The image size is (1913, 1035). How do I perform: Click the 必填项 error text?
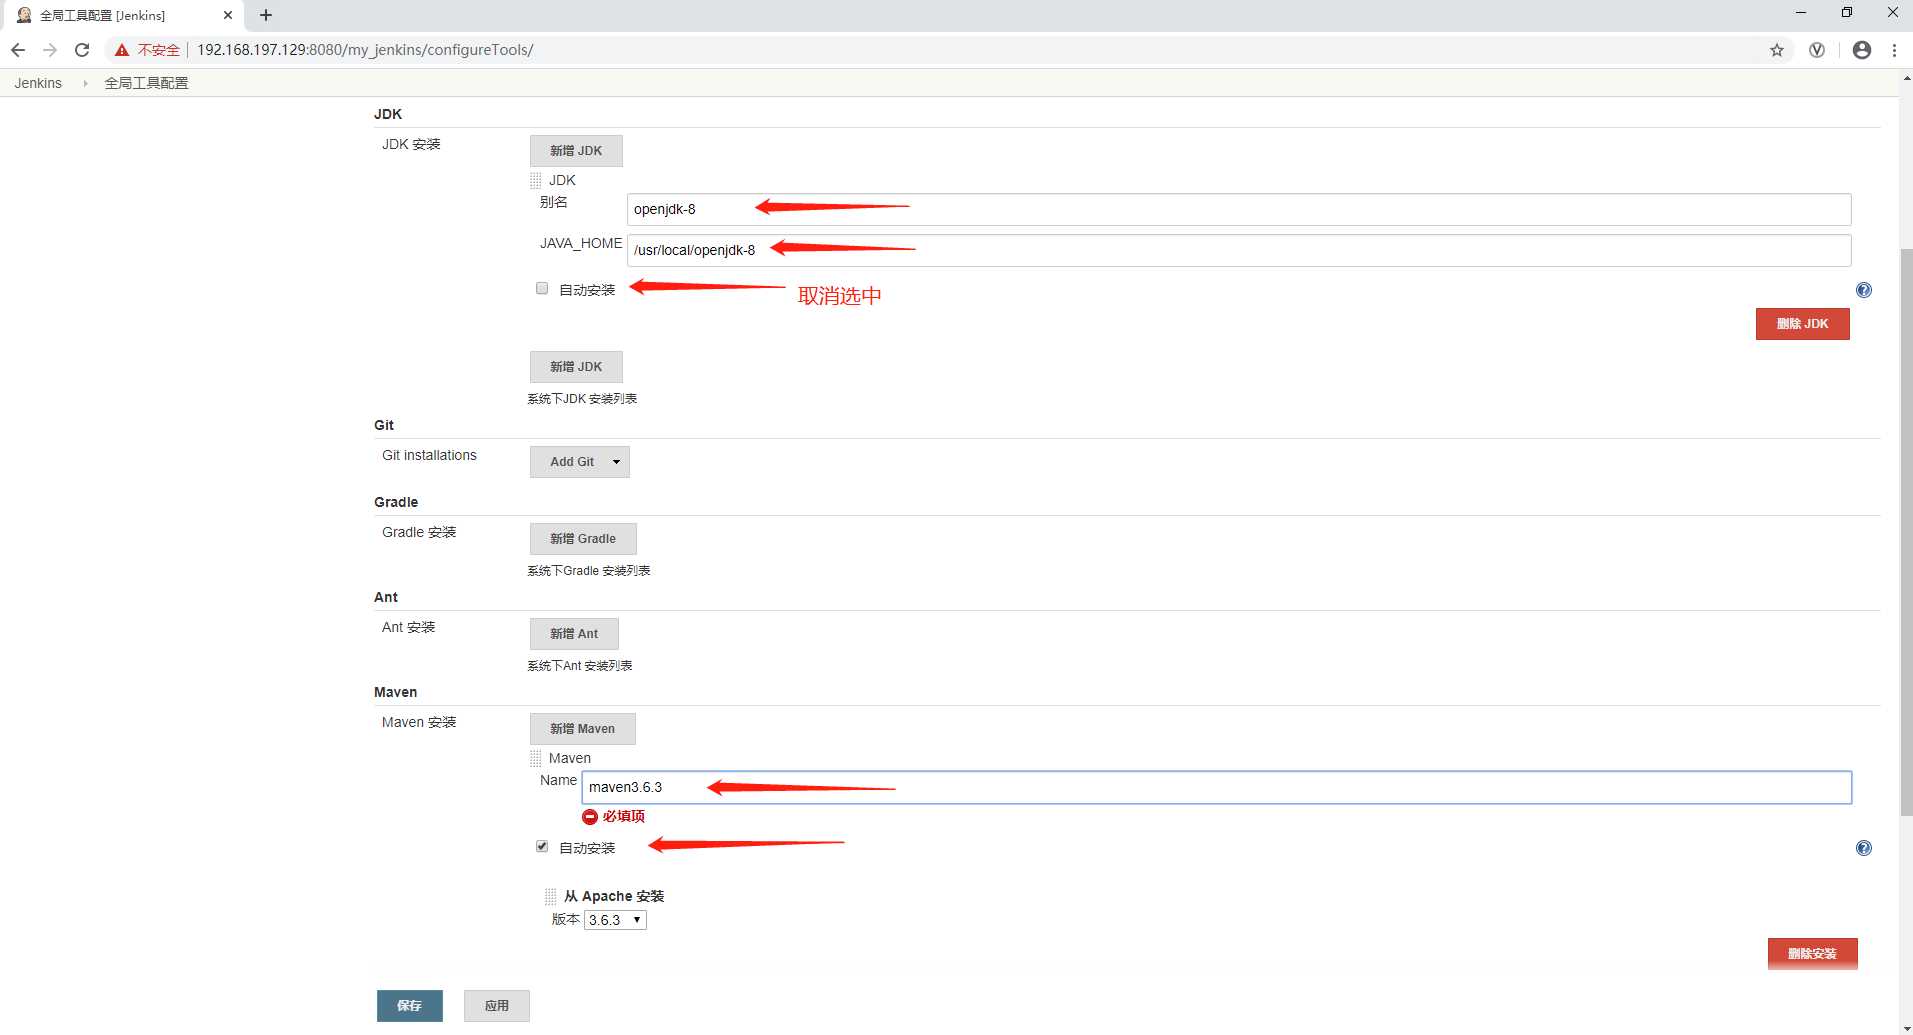click(x=624, y=817)
